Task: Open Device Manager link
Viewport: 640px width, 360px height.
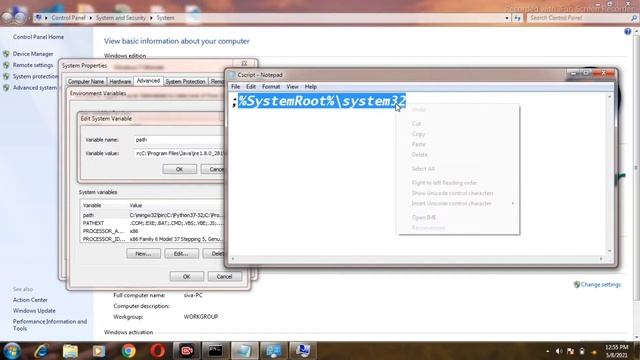Action: (33, 54)
